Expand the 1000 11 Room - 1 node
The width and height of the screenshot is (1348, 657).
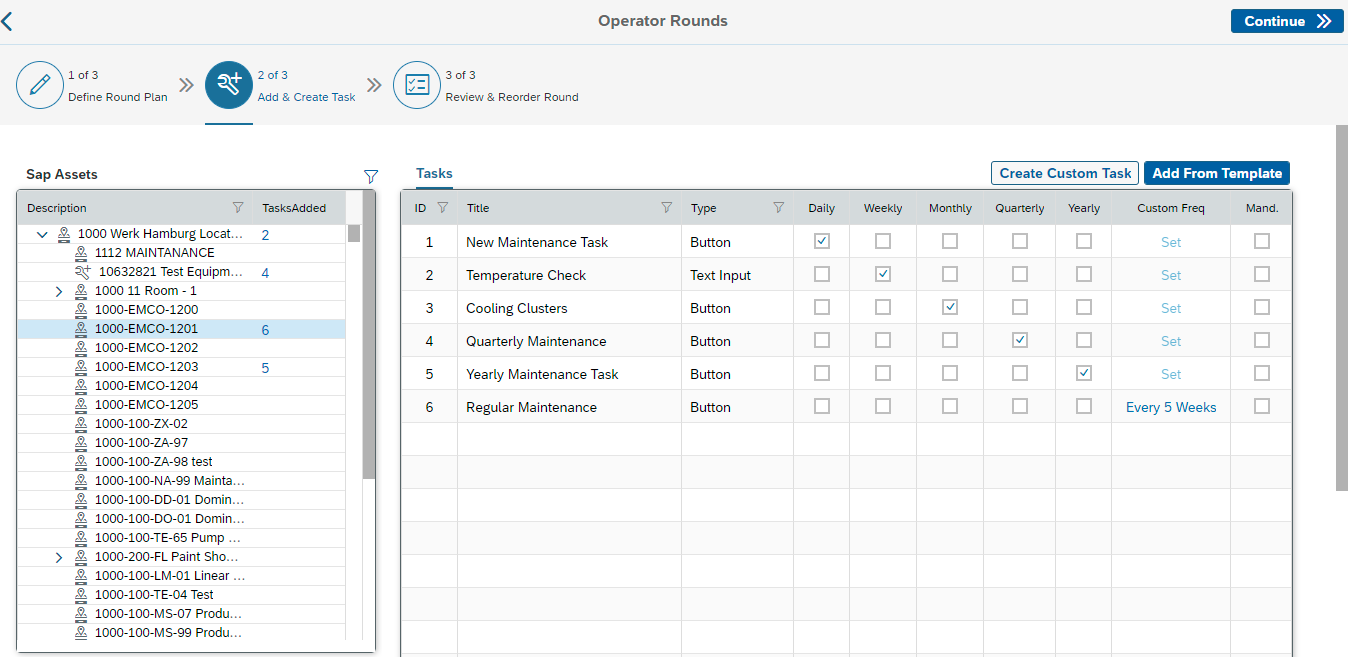click(x=59, y=291)
